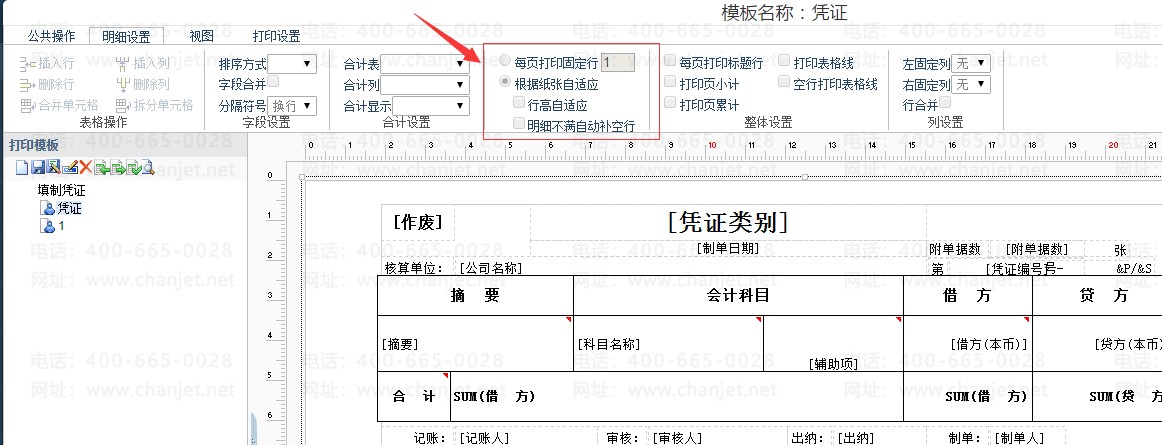Open the 合计显示 dropdown
Viewport: 1162px width, 445px height.
point(431,106)
